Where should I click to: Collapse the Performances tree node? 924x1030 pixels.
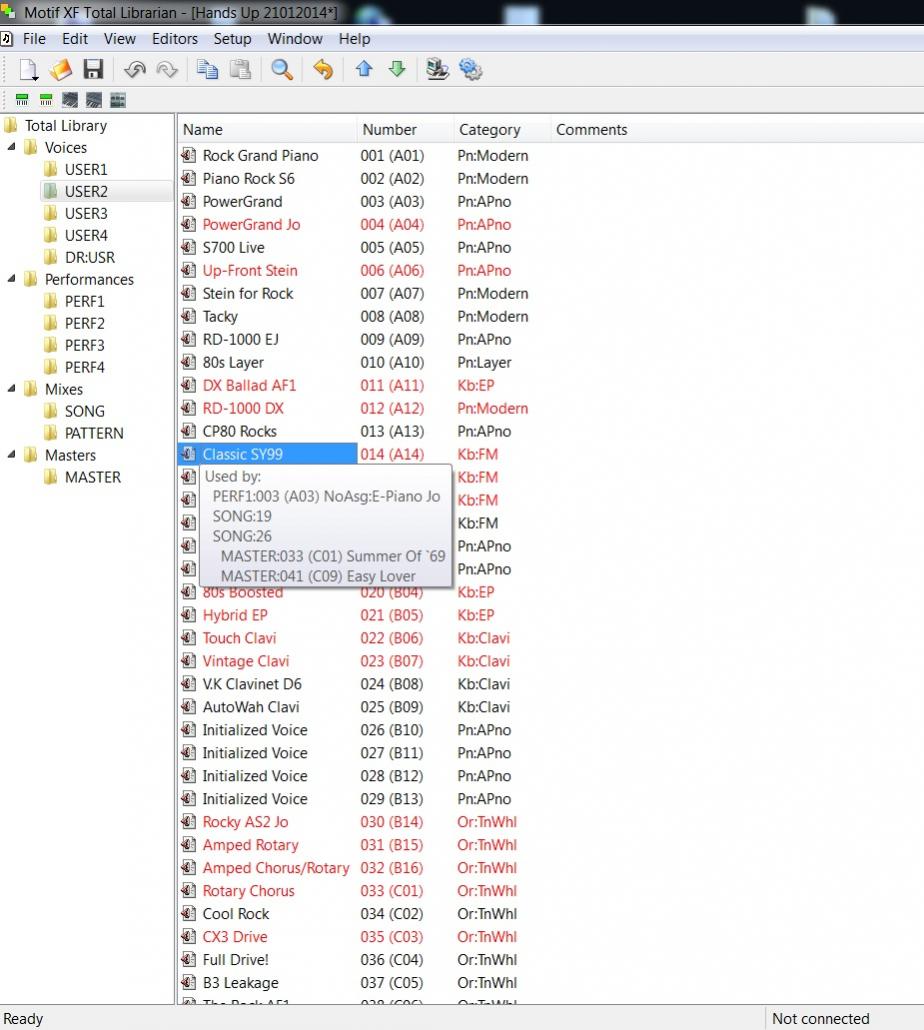11,279
